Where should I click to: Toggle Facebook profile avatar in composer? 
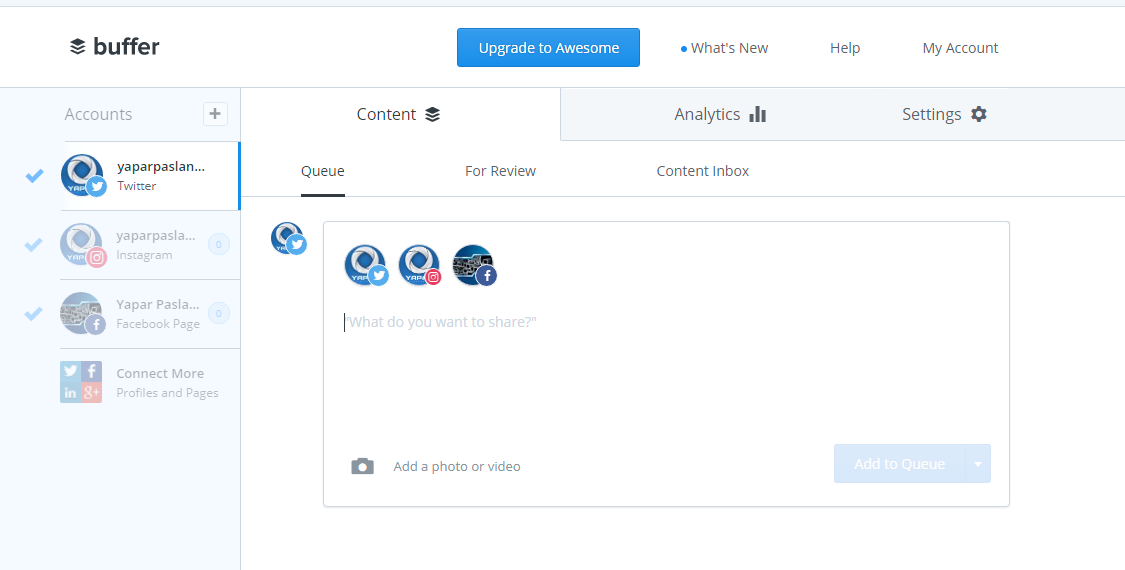[474, 266]
